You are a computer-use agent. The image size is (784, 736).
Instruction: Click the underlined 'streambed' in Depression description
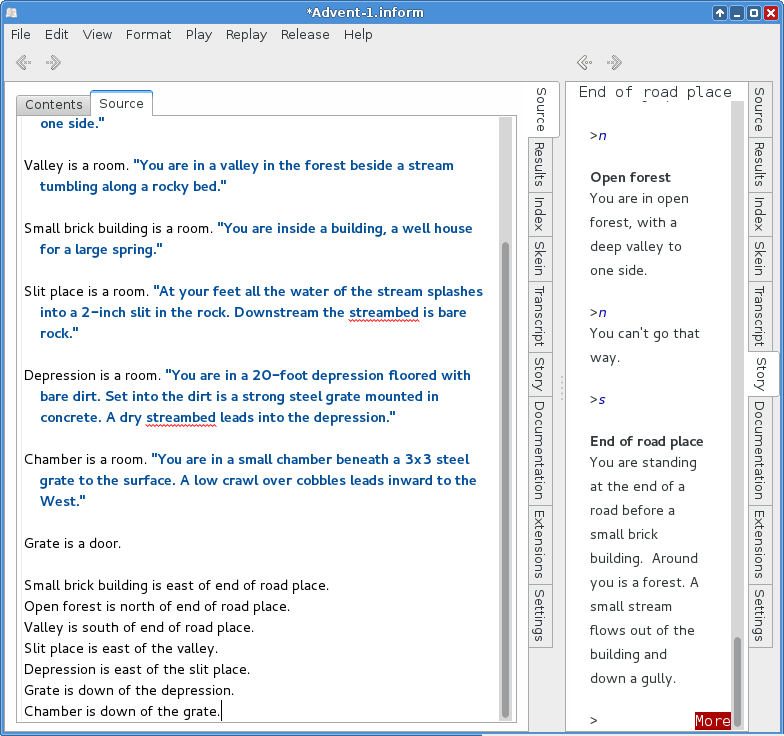point(180,418)
